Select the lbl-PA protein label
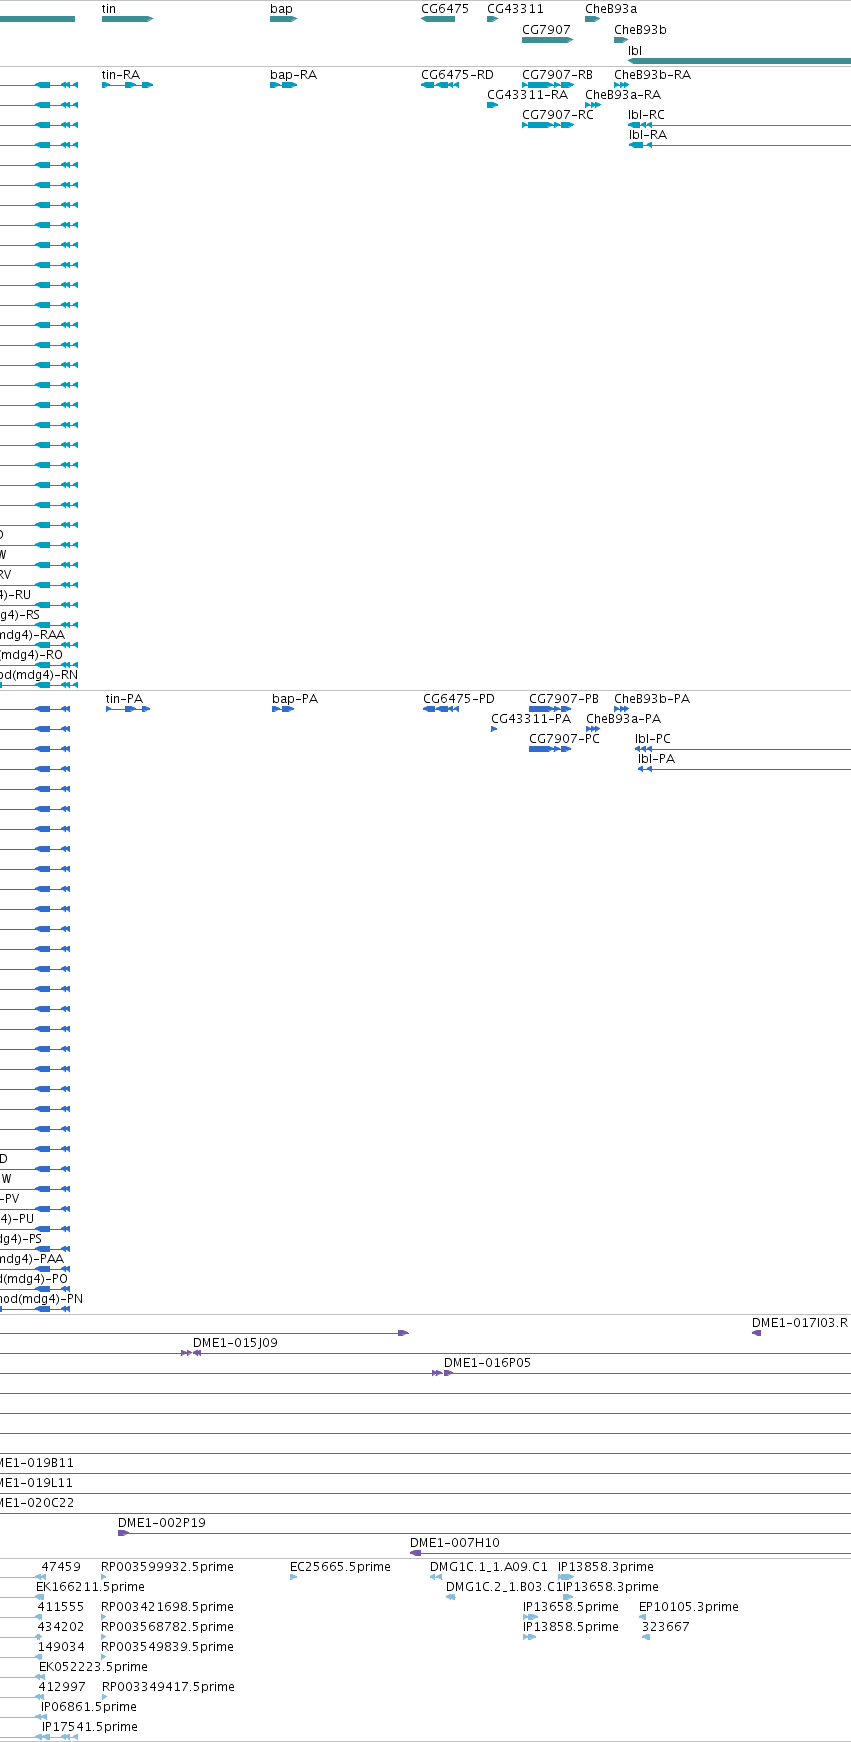The width and height of the screenshot is (851, 1742). (656, 759)
